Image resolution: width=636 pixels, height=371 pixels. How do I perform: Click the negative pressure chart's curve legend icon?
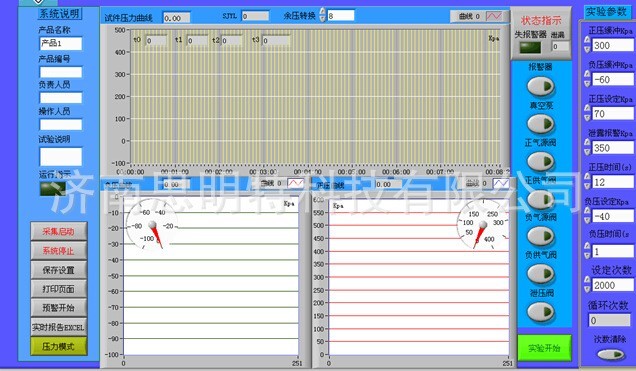pos(295,183)
